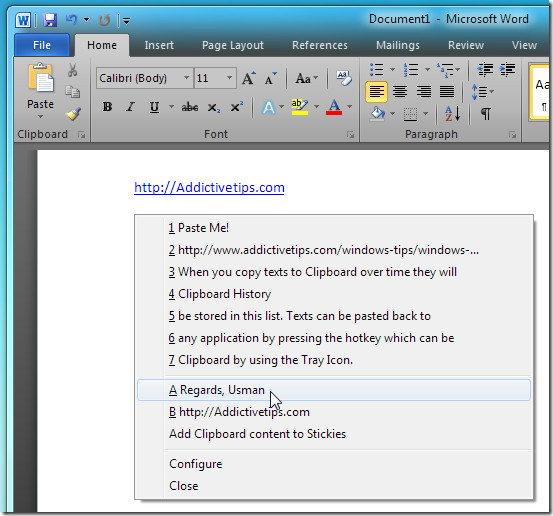Redo using the repeat arrow icon
The width and height of the screenshot is (553, 516).
[104, 20]
